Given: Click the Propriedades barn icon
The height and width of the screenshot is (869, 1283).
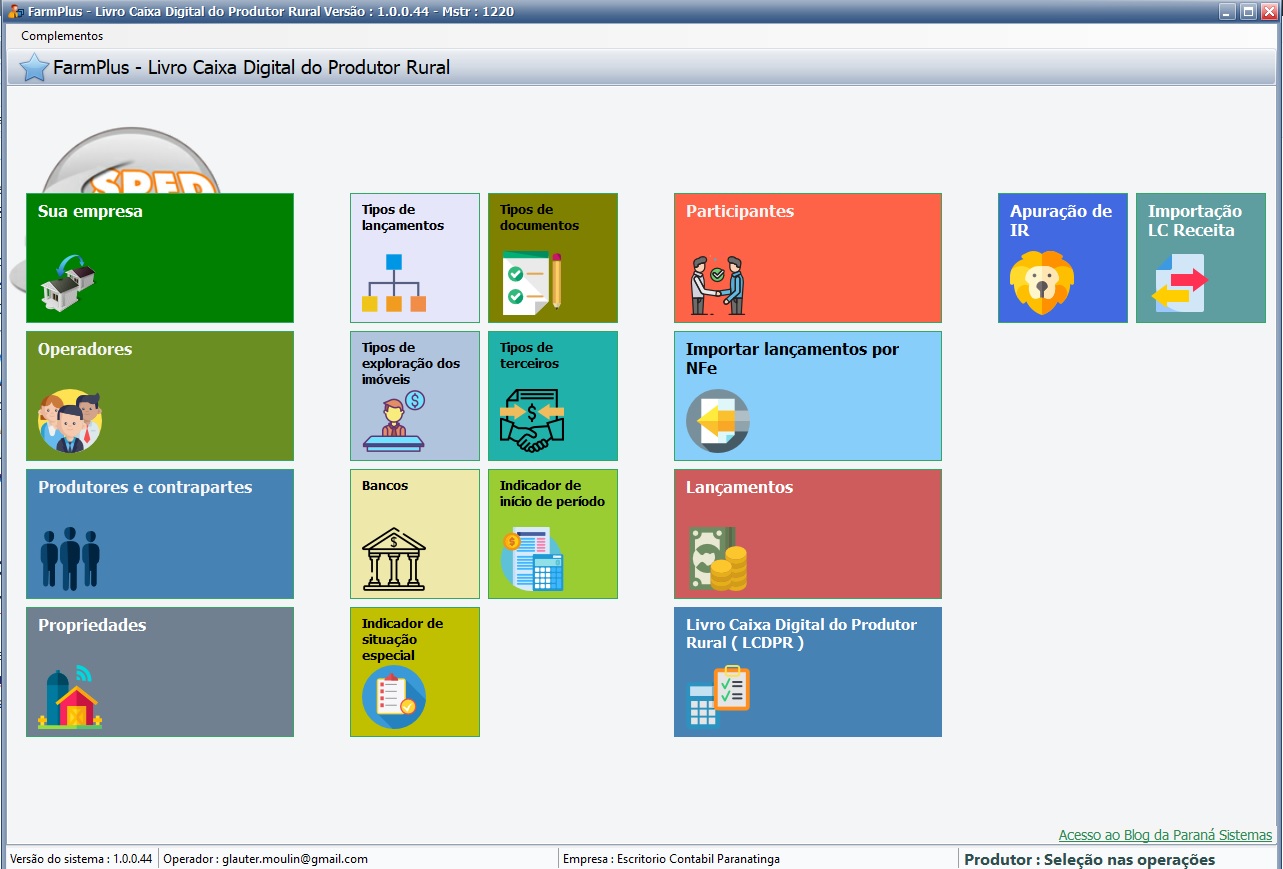Looking at the screenshot, I should 70,696.
